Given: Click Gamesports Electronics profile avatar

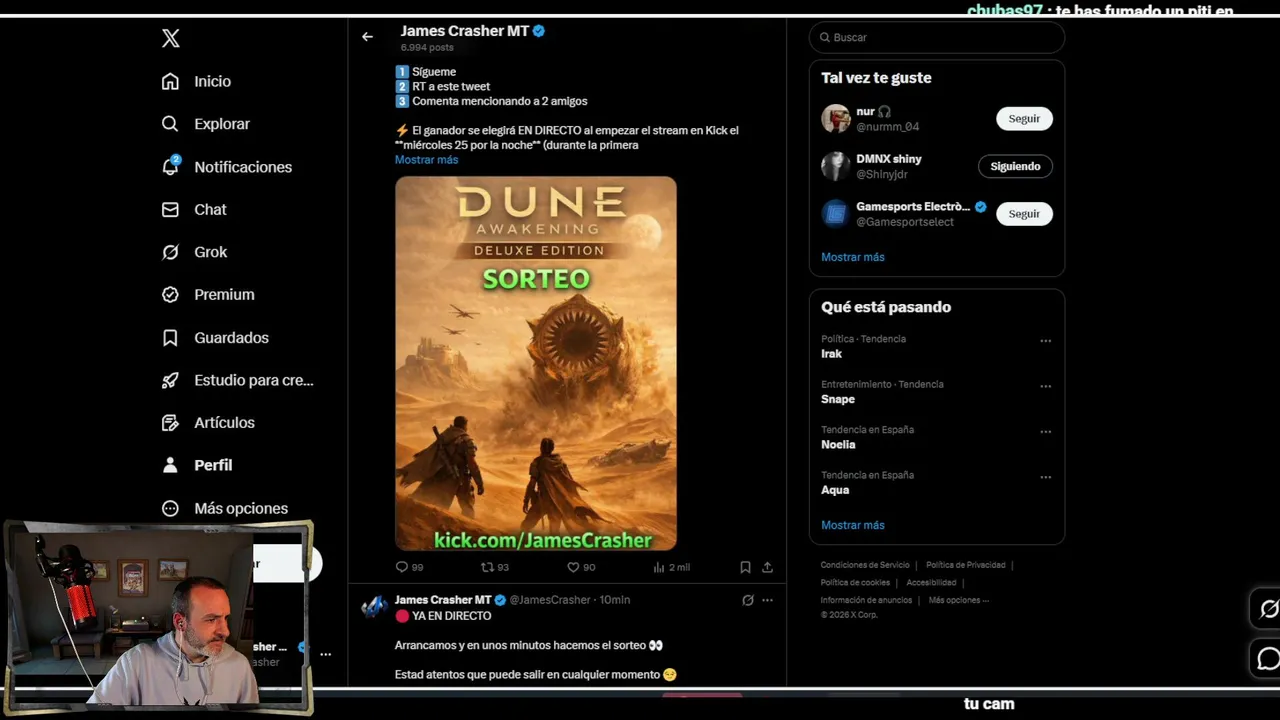Looking at the screenshot, I should [x=836, y=214].
